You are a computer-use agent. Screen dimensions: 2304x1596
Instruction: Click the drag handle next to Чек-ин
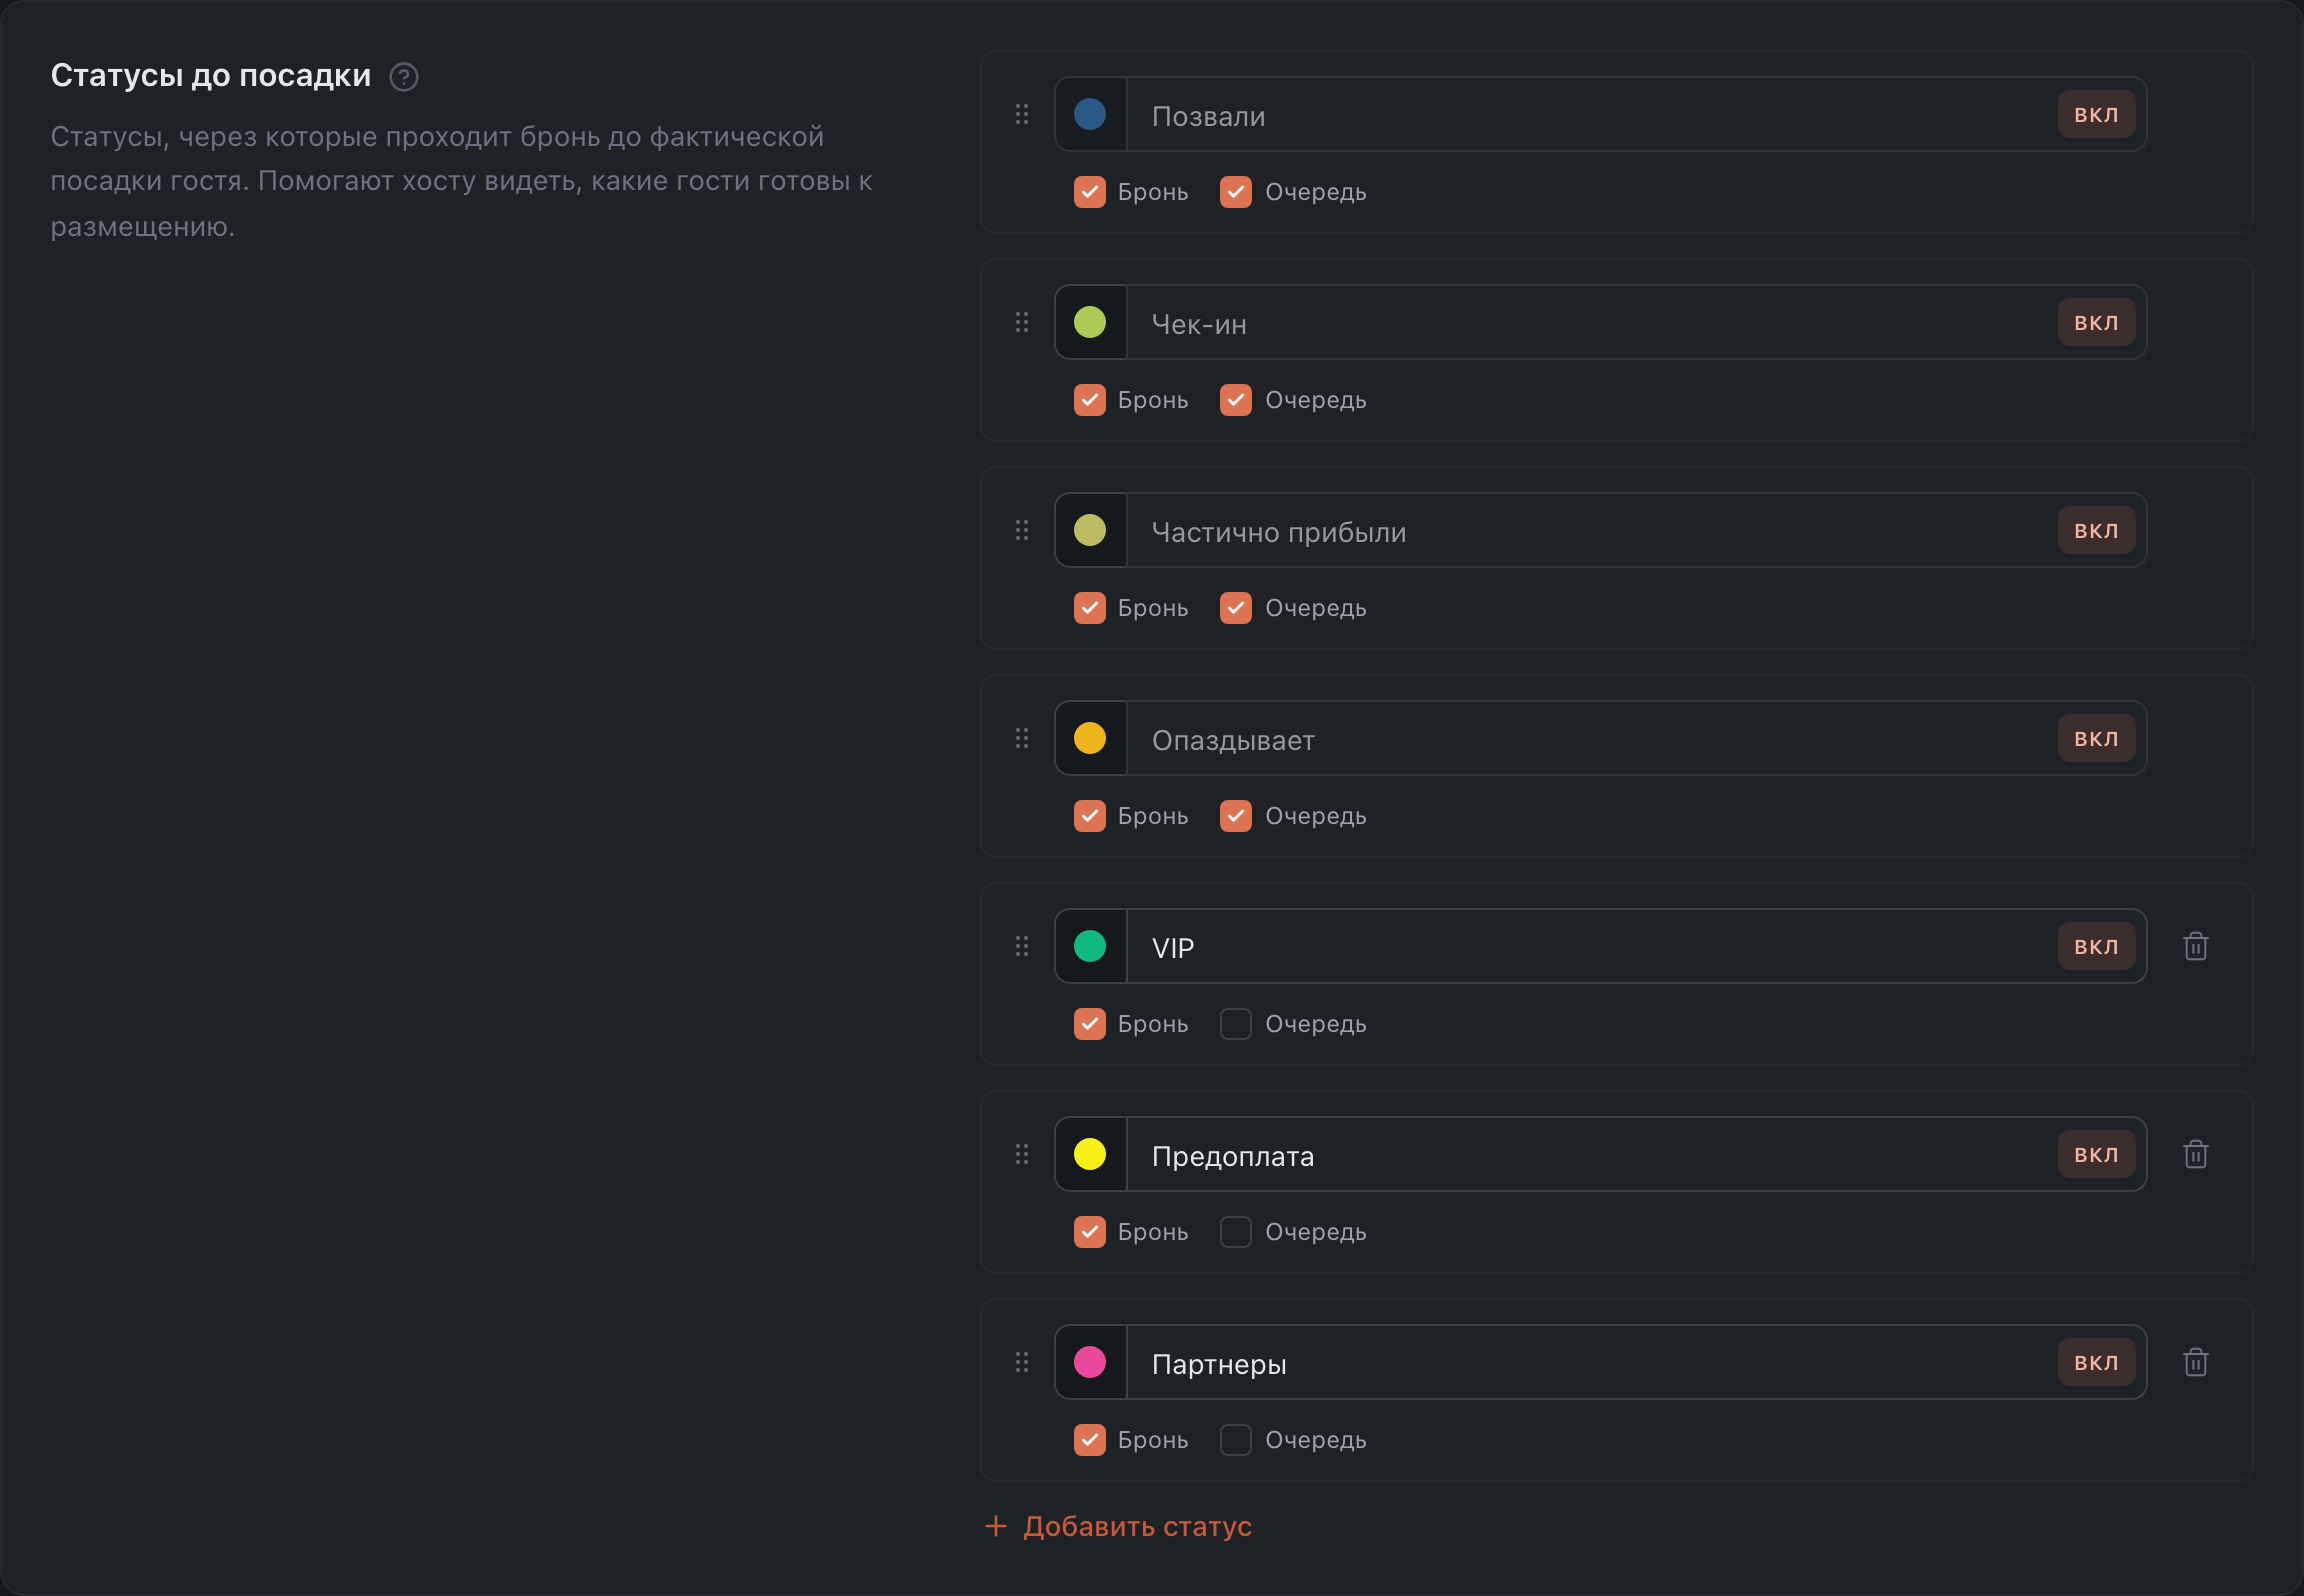click(x=1022, y=322)
